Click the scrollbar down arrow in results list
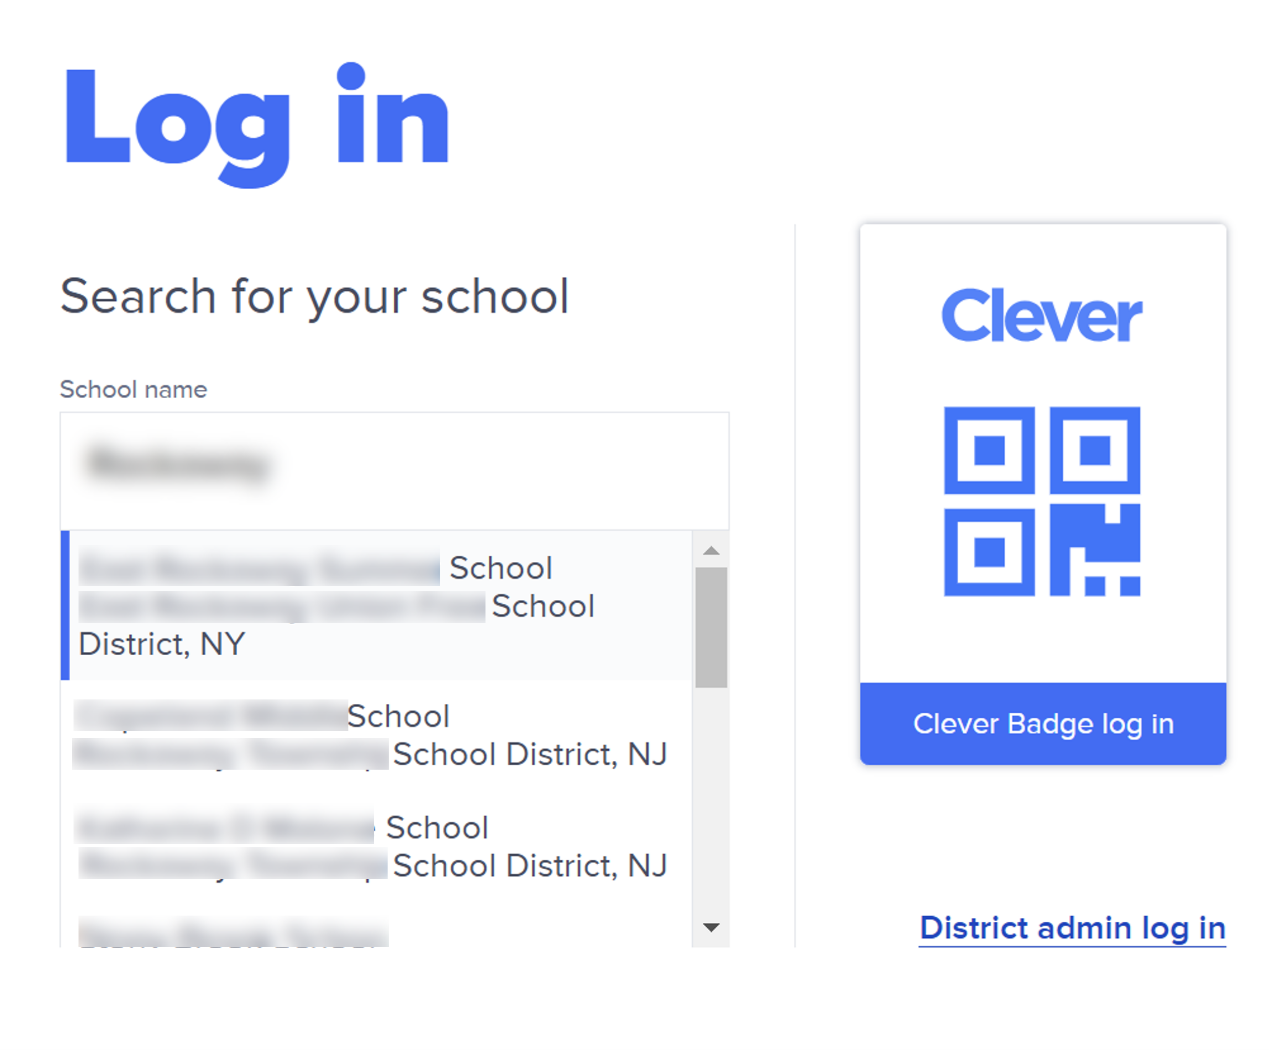 [711, 928]
